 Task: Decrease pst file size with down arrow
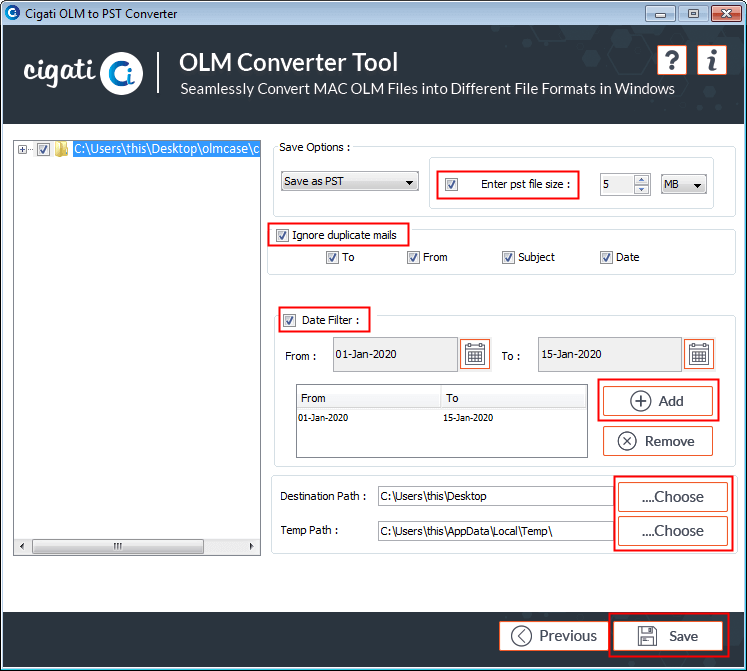pyautogui.click(x=642, y=189)
